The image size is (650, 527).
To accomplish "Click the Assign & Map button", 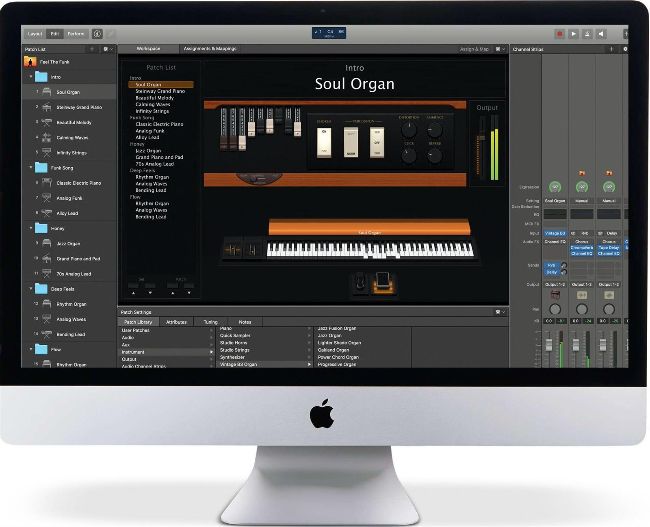I will click(x=474, y=48).
